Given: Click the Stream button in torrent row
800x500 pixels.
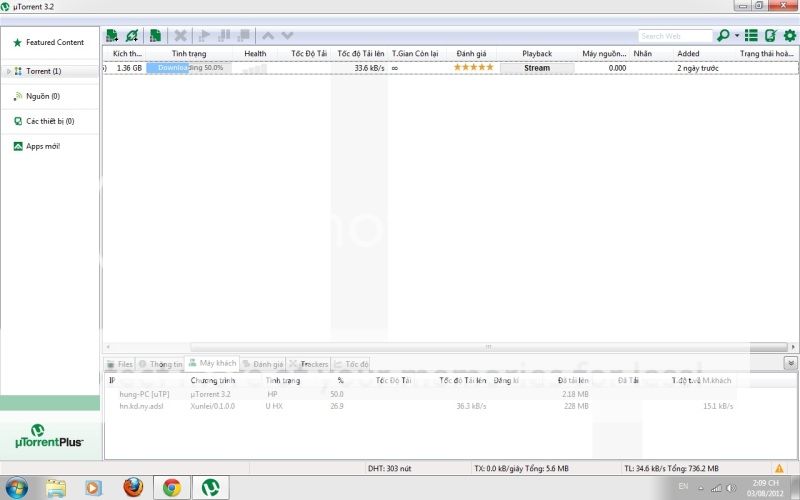Looking at the screenshot, I should coord(537,68).
